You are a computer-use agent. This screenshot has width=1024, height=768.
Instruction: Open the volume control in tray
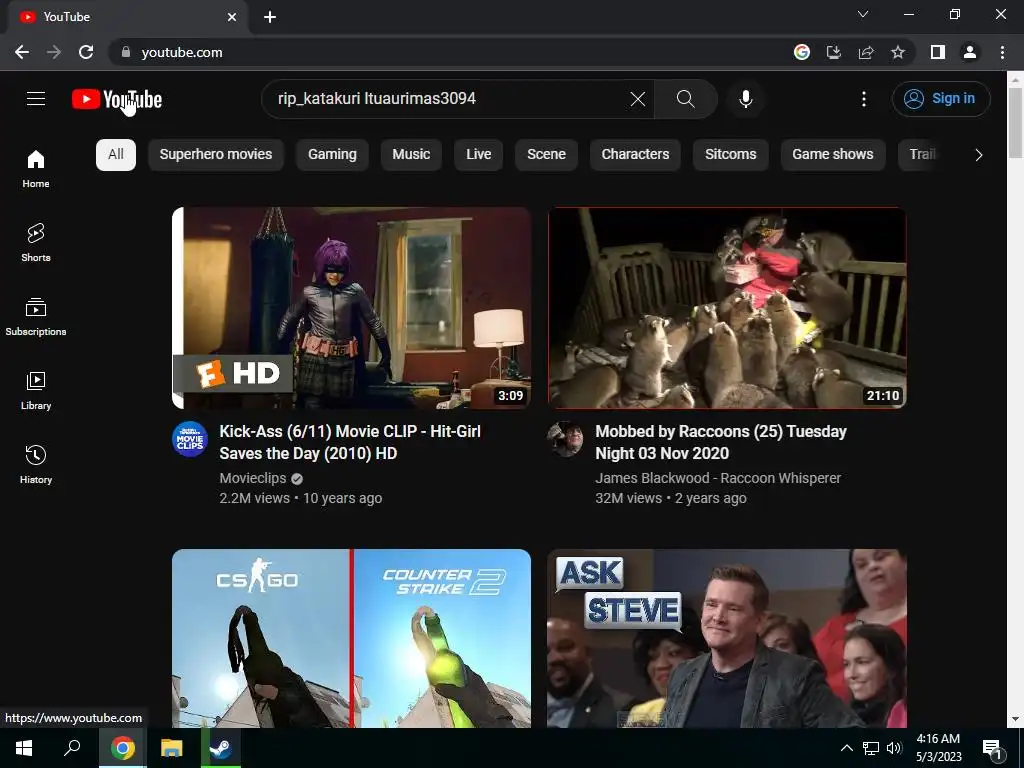(894, 748)
